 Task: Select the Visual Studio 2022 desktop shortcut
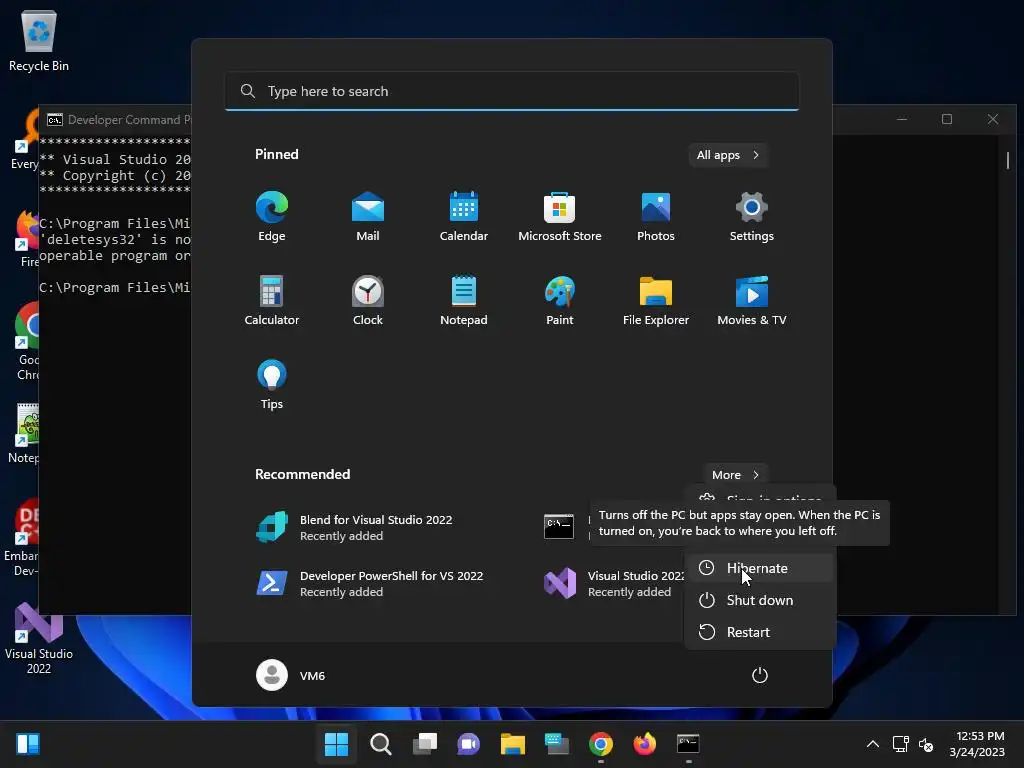coord(39,638)
